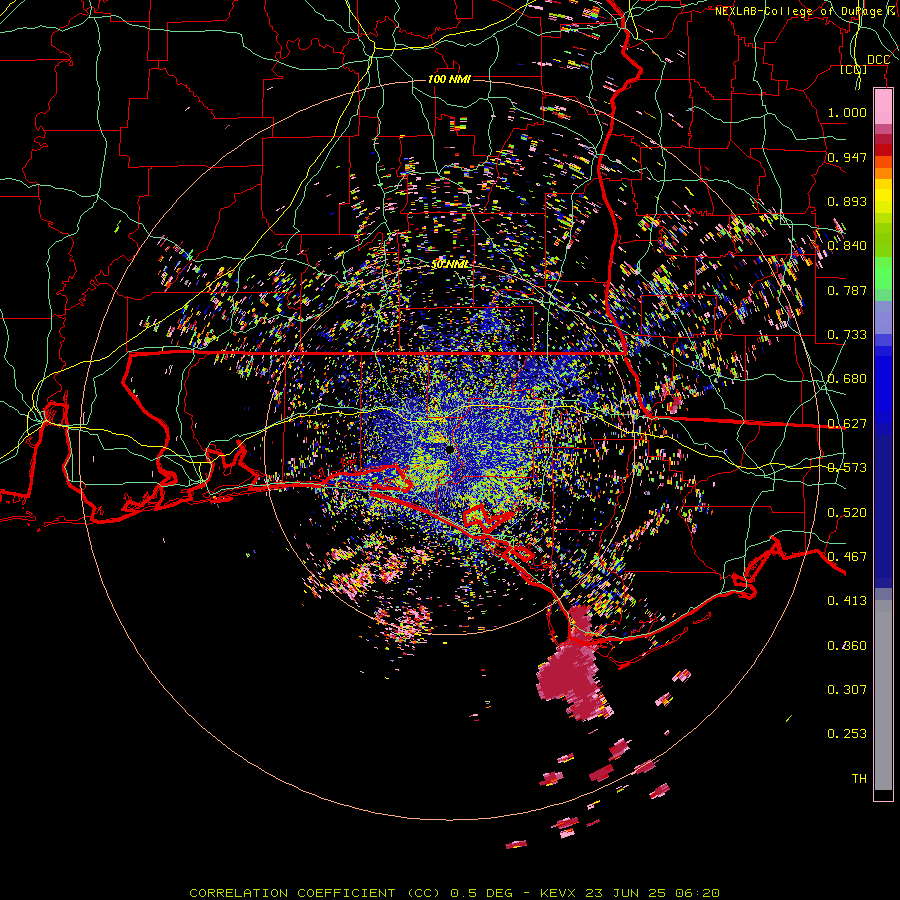Image resolution: width=900 pixels, height=900 pixels.
Task: Select the 0.413 legend value
Action: coord(847,601)
